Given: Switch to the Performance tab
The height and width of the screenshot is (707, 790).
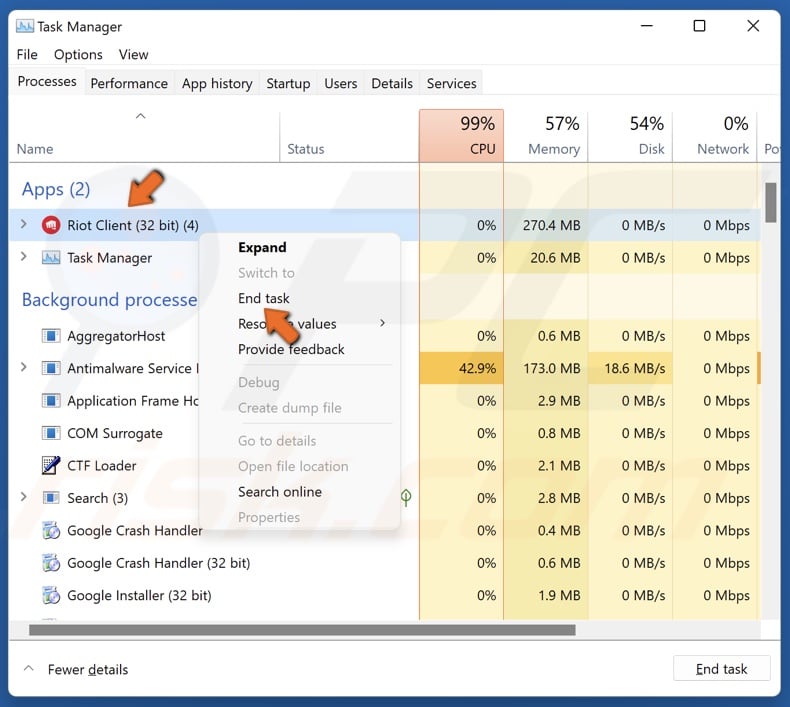Looking at the screenshot, I should (x=129, y=83).
